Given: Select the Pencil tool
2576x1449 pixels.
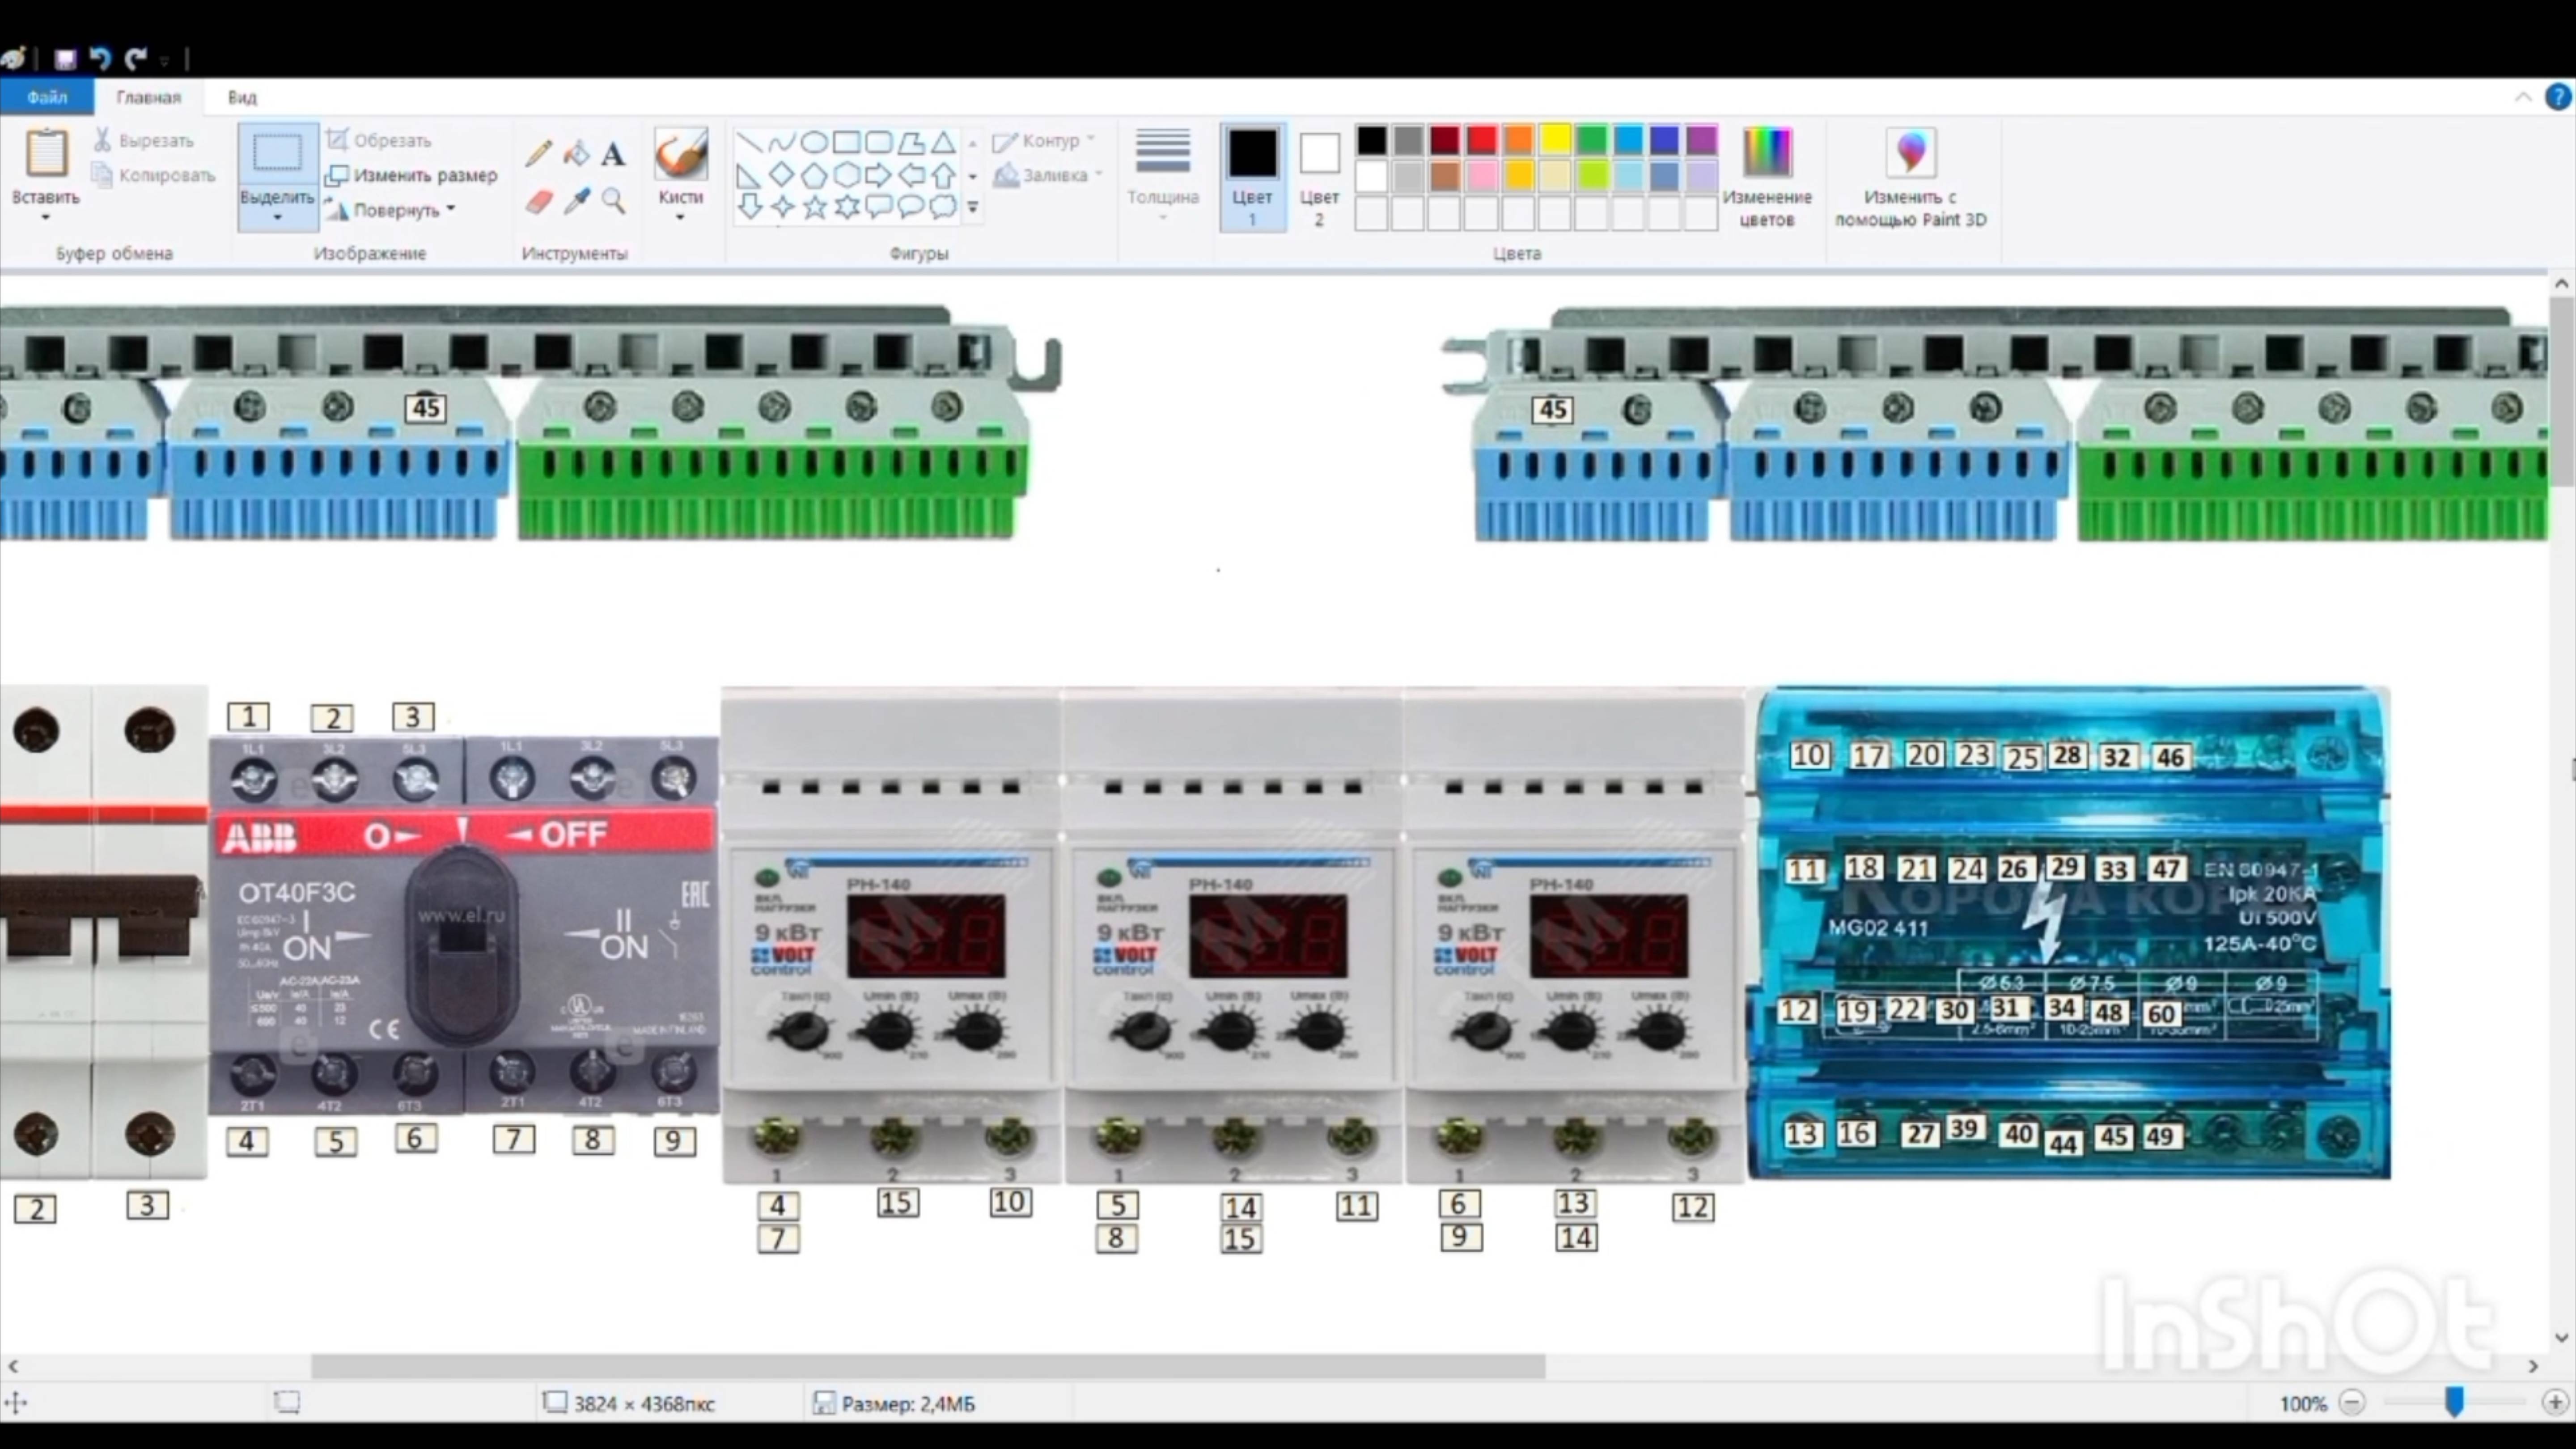Looking at the screenshot, I should [x=538, y=153].
